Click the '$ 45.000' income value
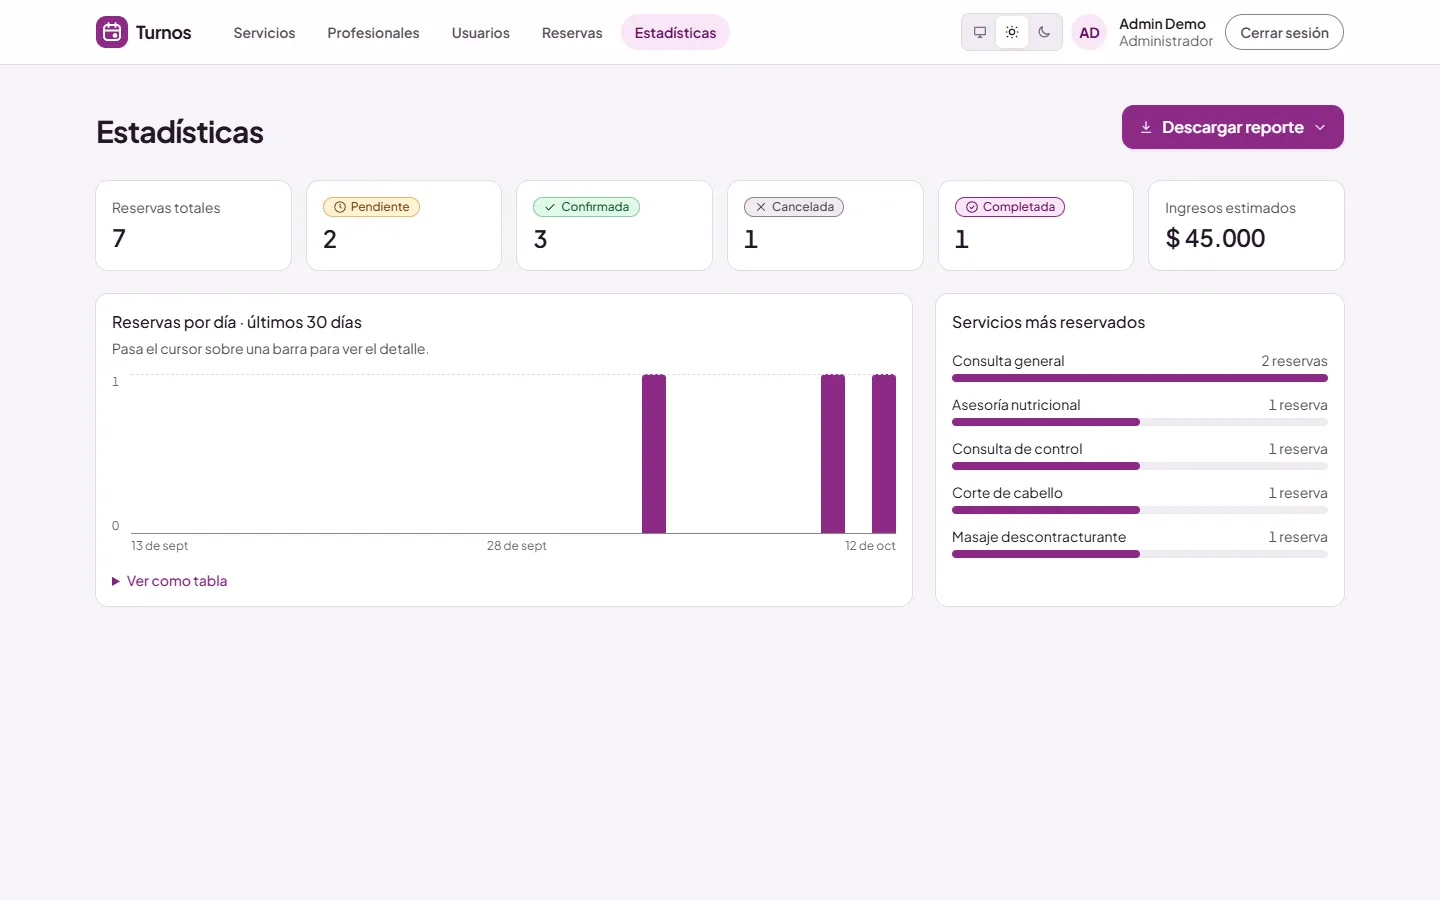Screen dimensions: 1440x900 [x=1215, y=238]
